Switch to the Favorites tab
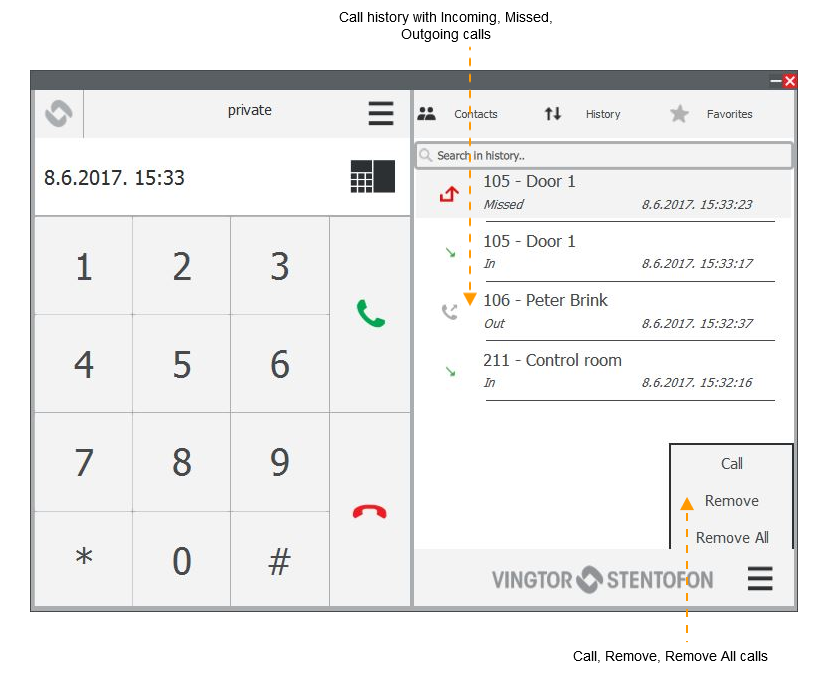 (x=729, y=114)
